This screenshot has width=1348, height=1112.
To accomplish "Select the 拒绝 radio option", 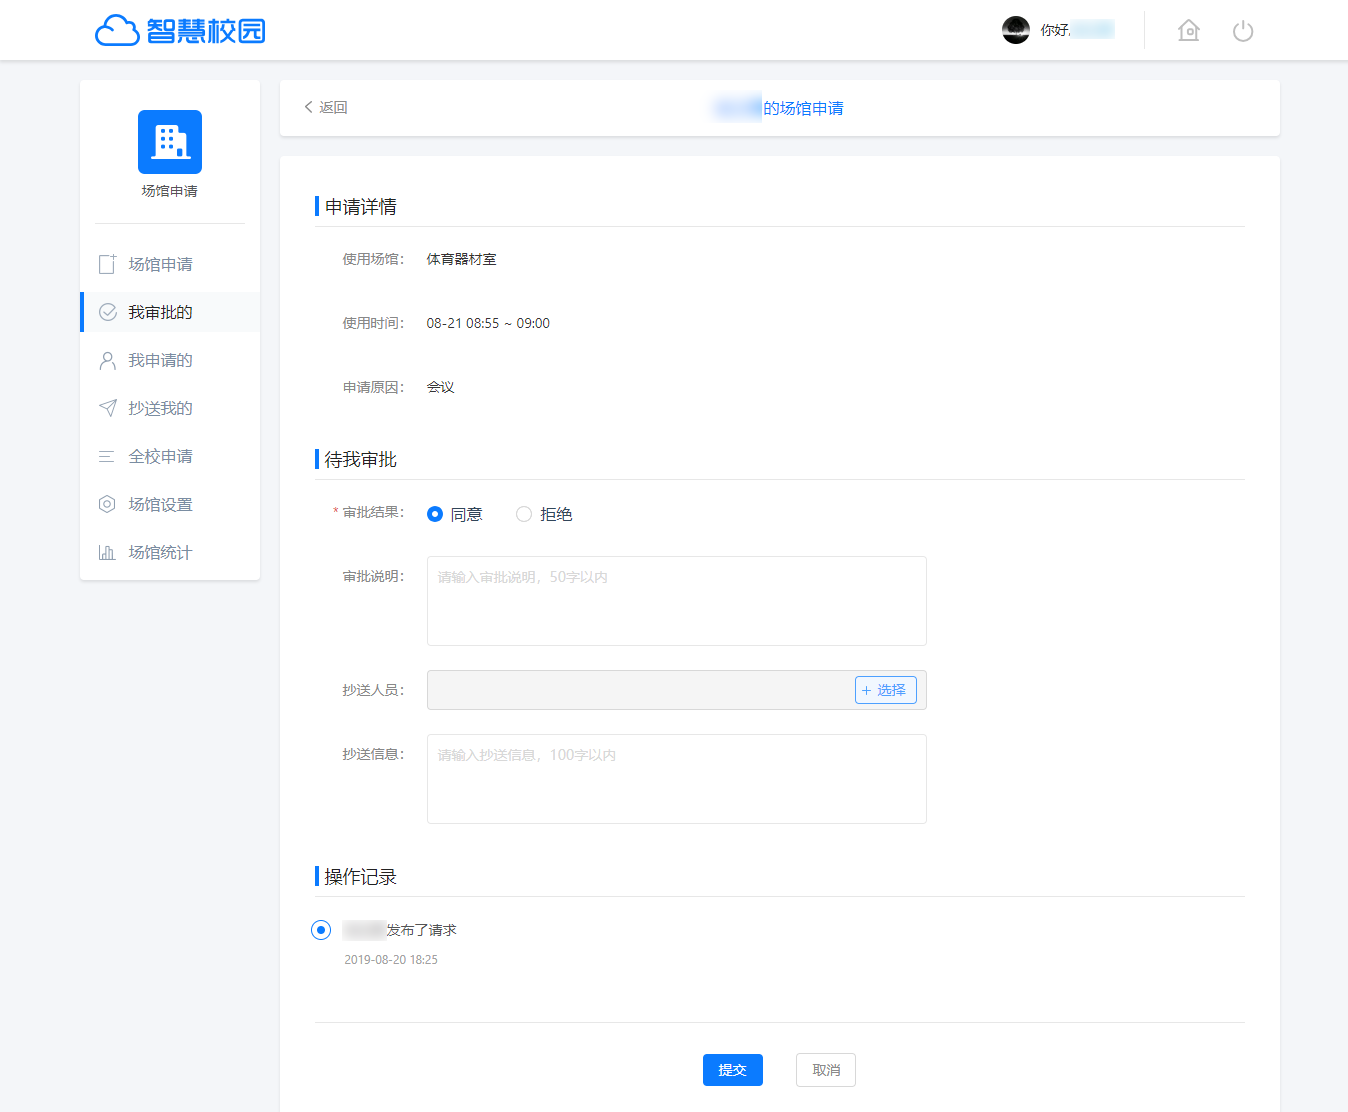I will (x=524, y=514).
